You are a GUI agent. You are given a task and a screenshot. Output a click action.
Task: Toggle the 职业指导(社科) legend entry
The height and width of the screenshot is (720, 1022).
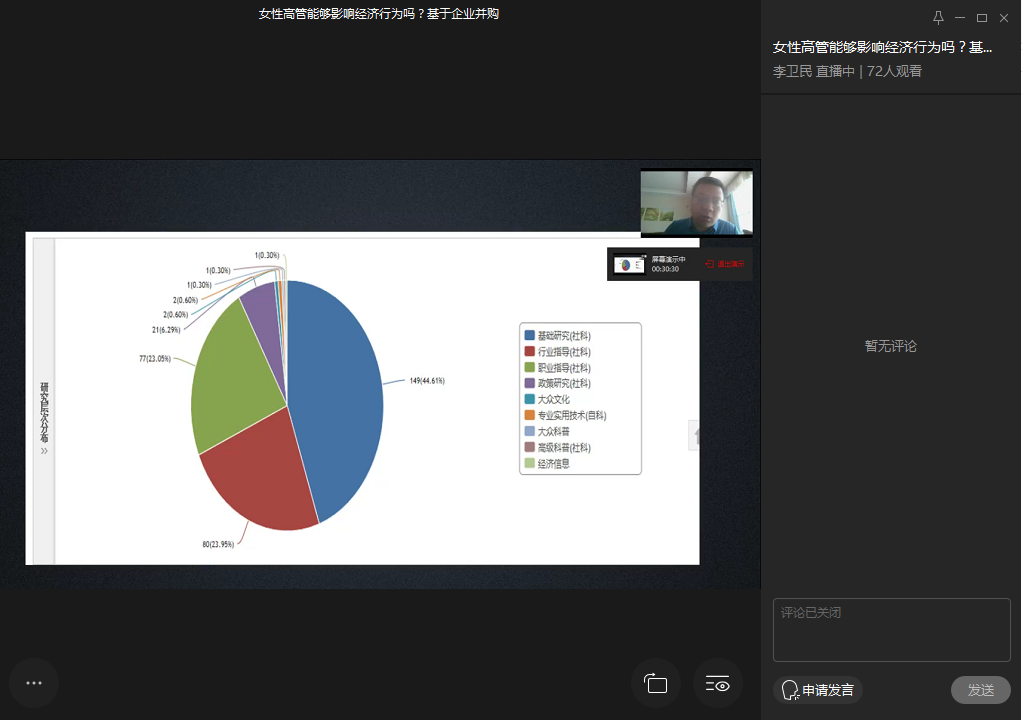click(x=563, y=368)
